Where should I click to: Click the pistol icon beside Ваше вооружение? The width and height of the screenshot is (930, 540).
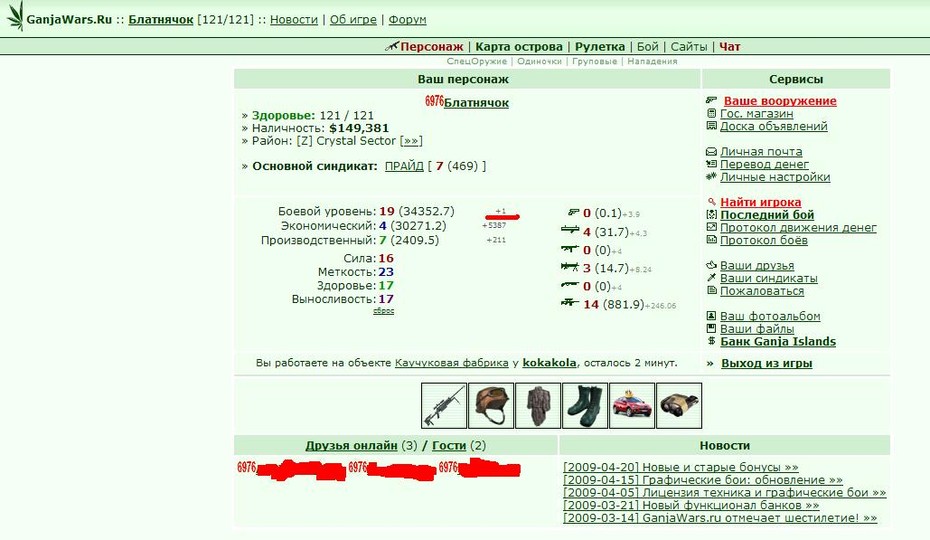coord(712,100)
